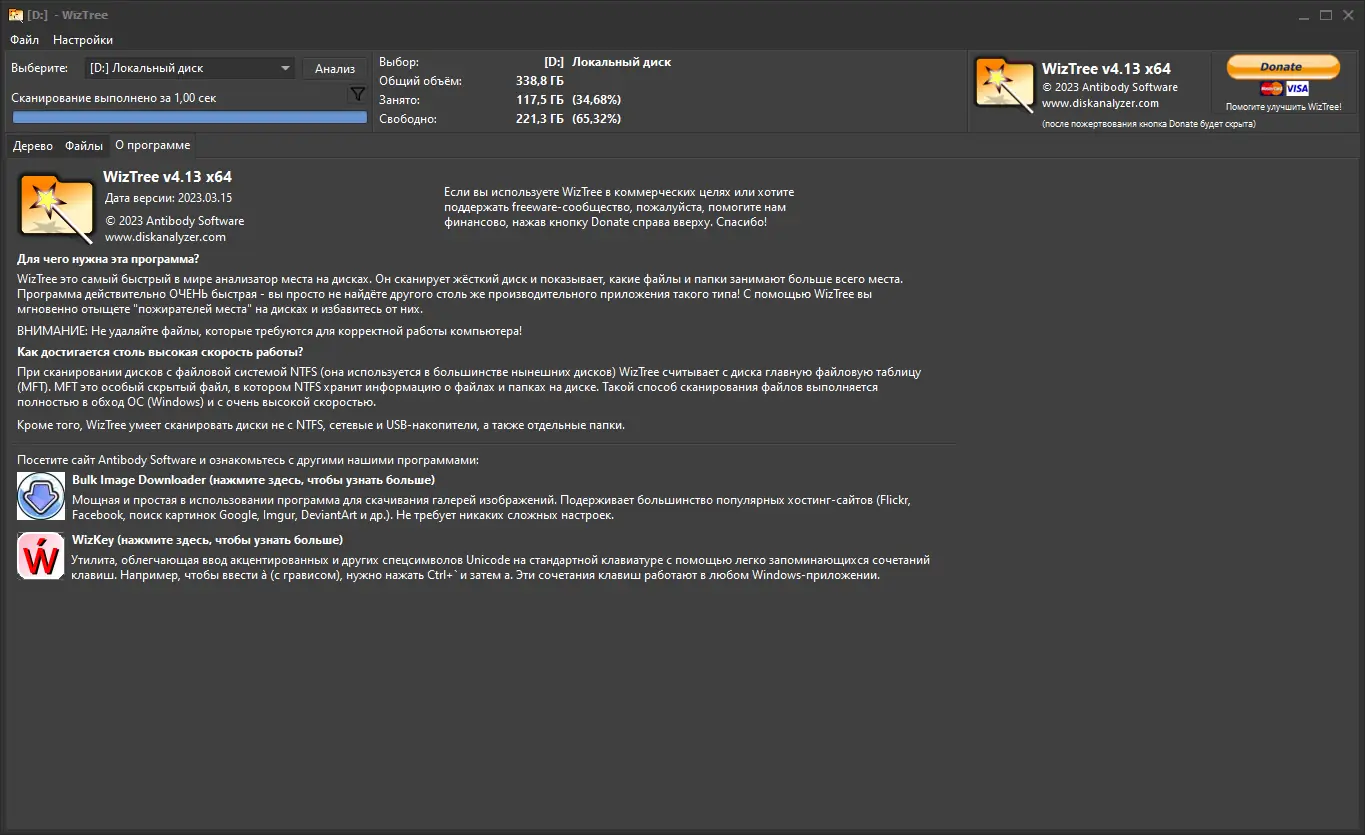The height and width of the screenshot is (835, 1365).
Task: Open the WizKey app icon
Action: coord(41,556)
